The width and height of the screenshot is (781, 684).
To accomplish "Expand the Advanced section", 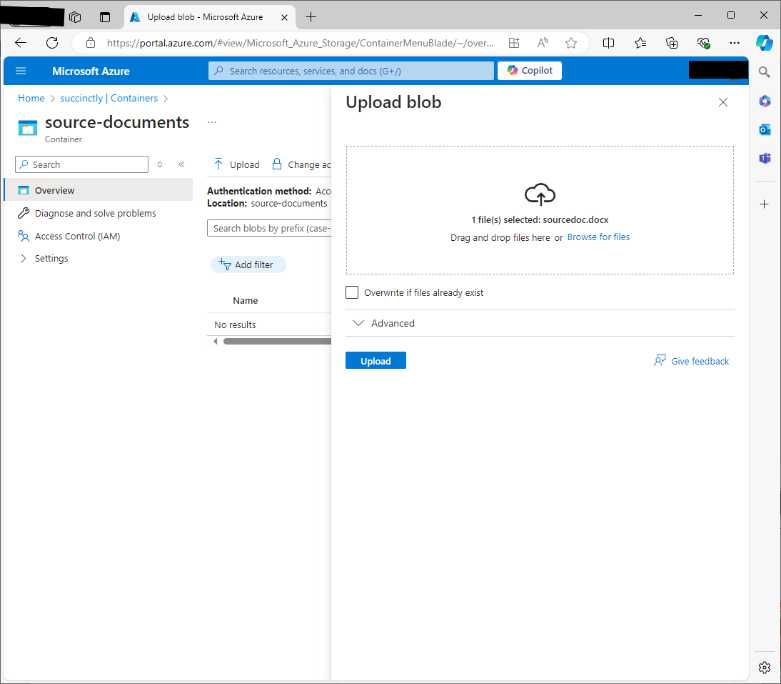I will (x=384, y=323).
